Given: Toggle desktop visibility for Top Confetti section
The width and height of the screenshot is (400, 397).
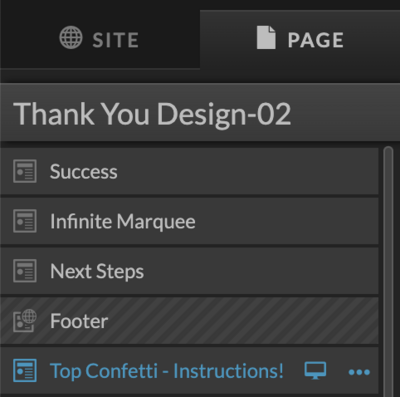Looking at the screenshot, I should 315,371.
